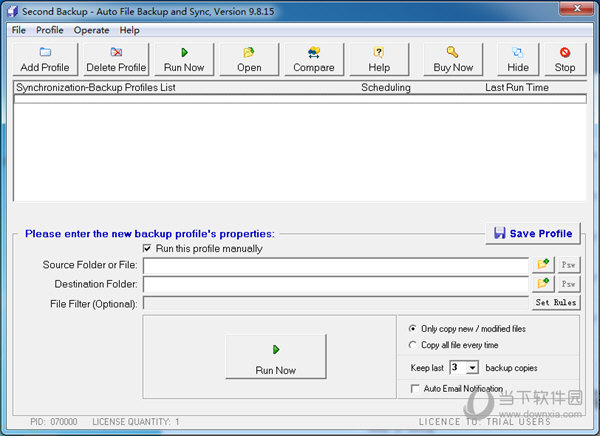
Task: Open the Help menu in the menu bar
Action: 129,30
